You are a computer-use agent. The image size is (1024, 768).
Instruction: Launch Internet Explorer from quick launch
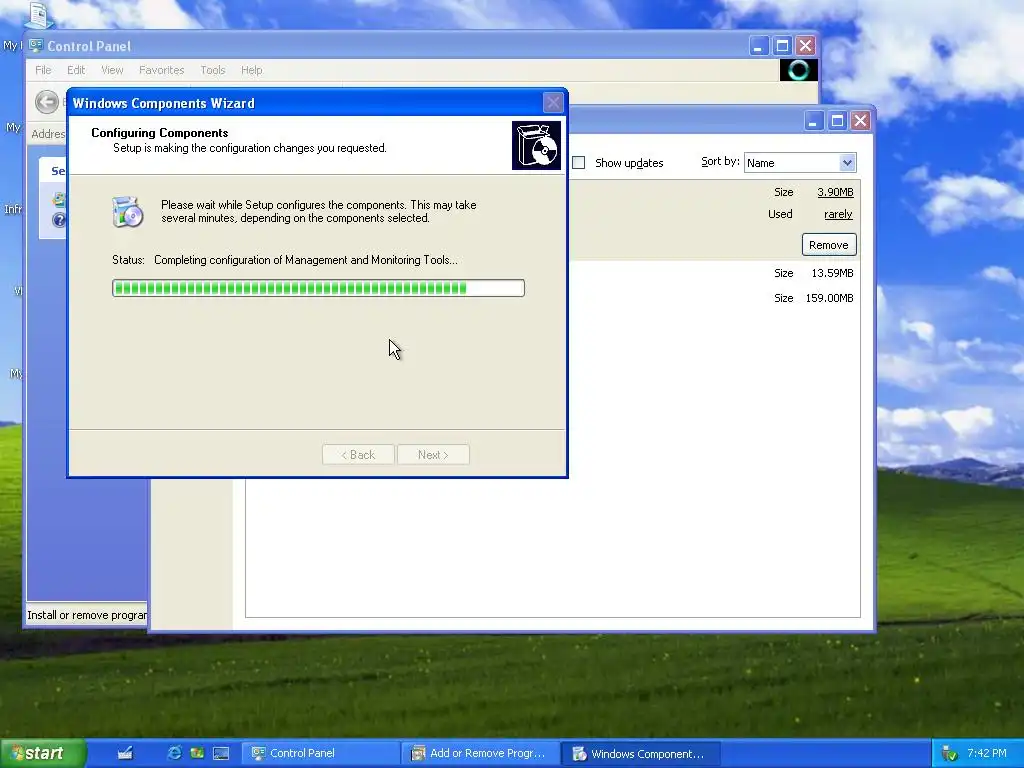[x=174, y=753]
